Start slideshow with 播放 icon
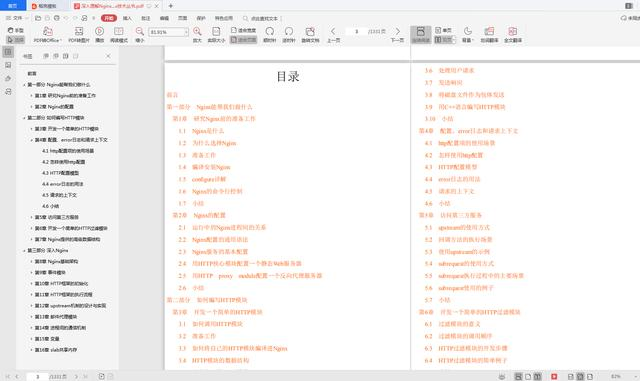640x381 pixels. tap(99, 35)
